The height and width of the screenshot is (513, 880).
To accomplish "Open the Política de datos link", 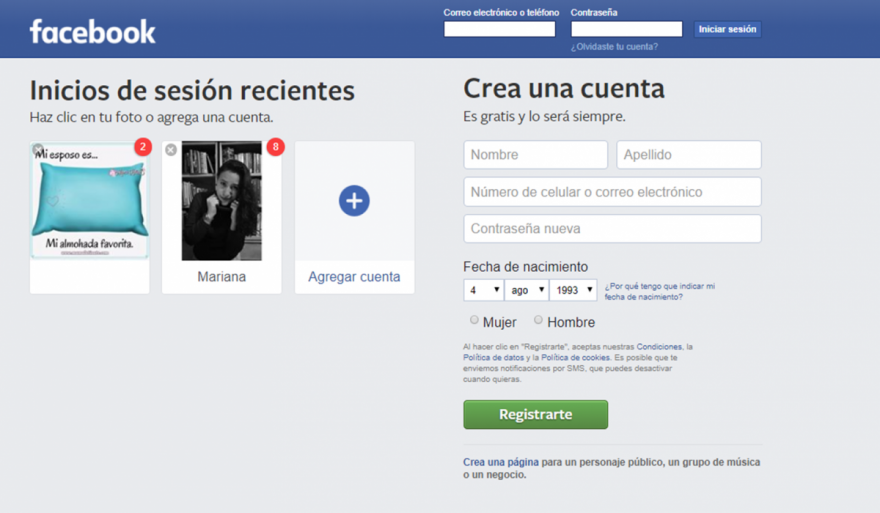I will [x=493, y=358].
